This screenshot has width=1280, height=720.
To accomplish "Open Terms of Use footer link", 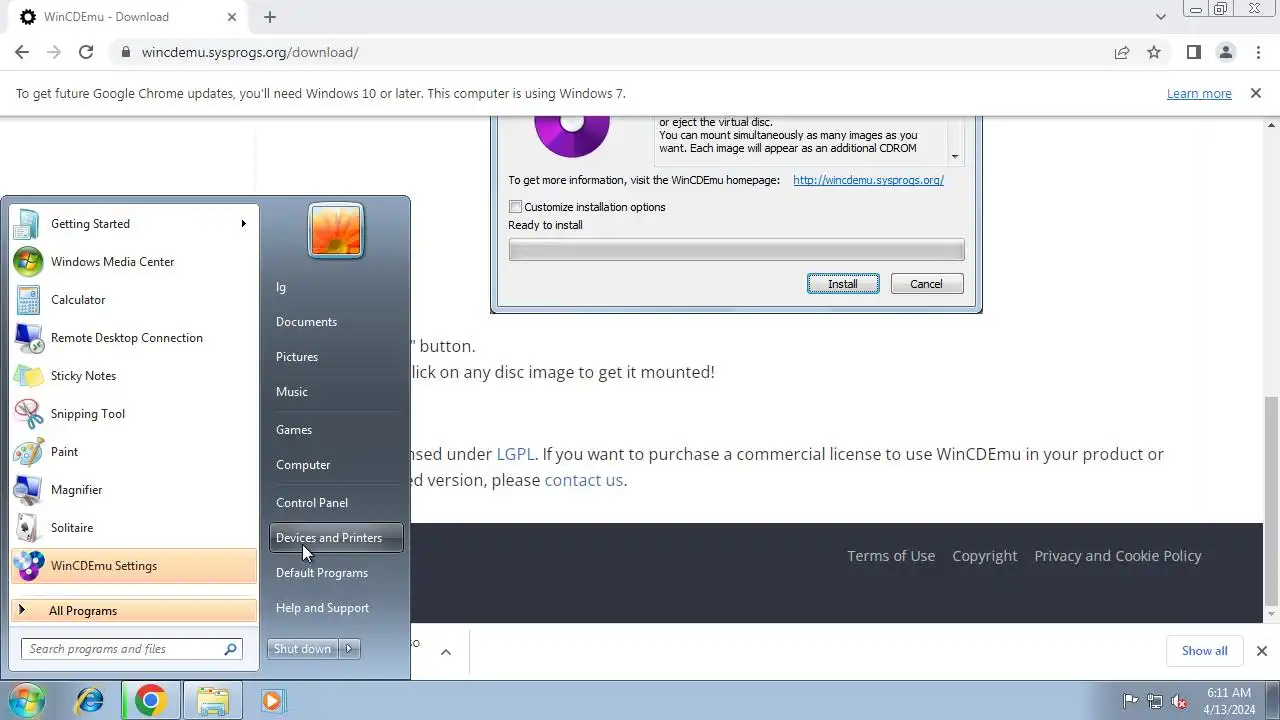I will pos(891,556).
